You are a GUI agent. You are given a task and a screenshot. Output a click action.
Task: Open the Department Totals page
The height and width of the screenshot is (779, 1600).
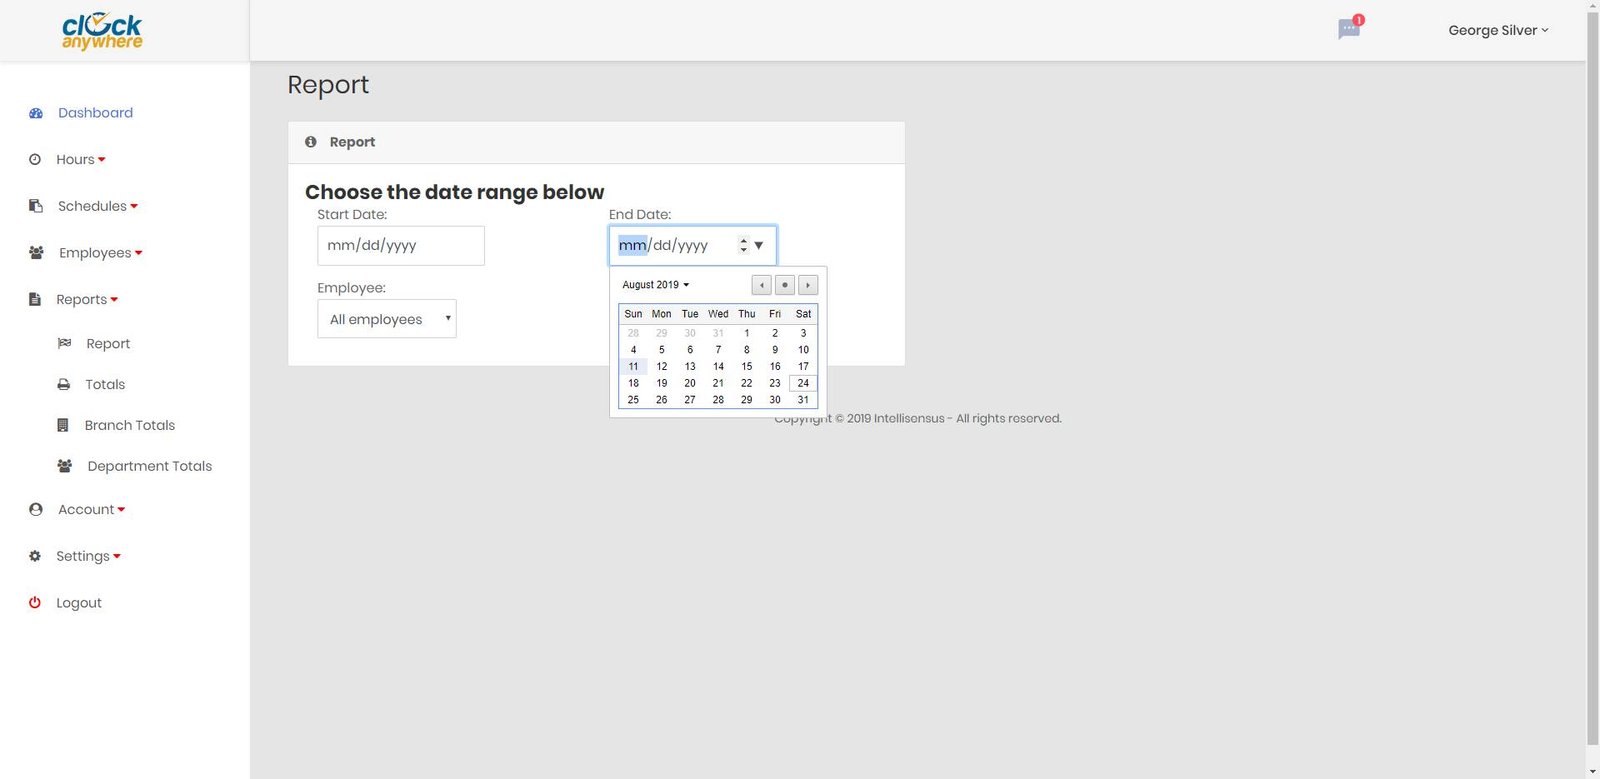tap(149, 466)
